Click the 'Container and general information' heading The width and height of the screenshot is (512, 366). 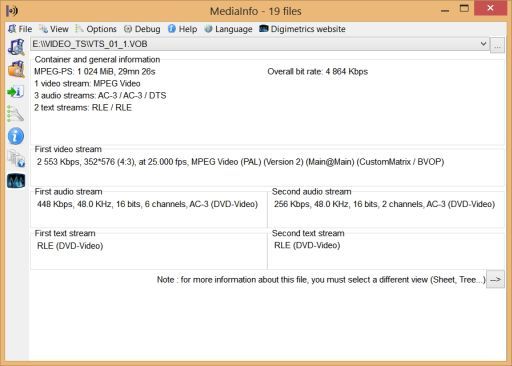97,60
